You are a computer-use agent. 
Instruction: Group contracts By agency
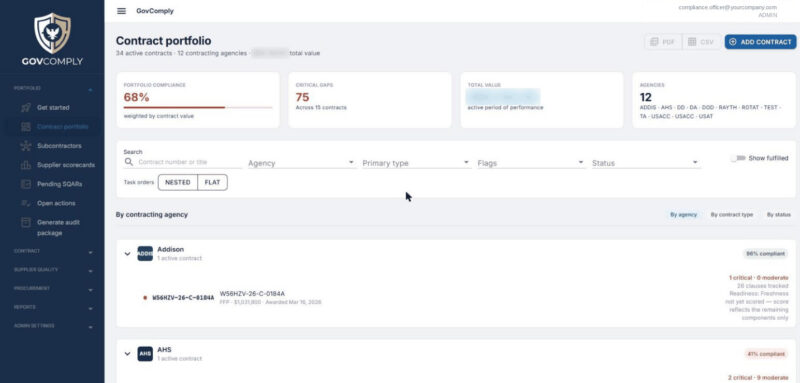[683, 215]
